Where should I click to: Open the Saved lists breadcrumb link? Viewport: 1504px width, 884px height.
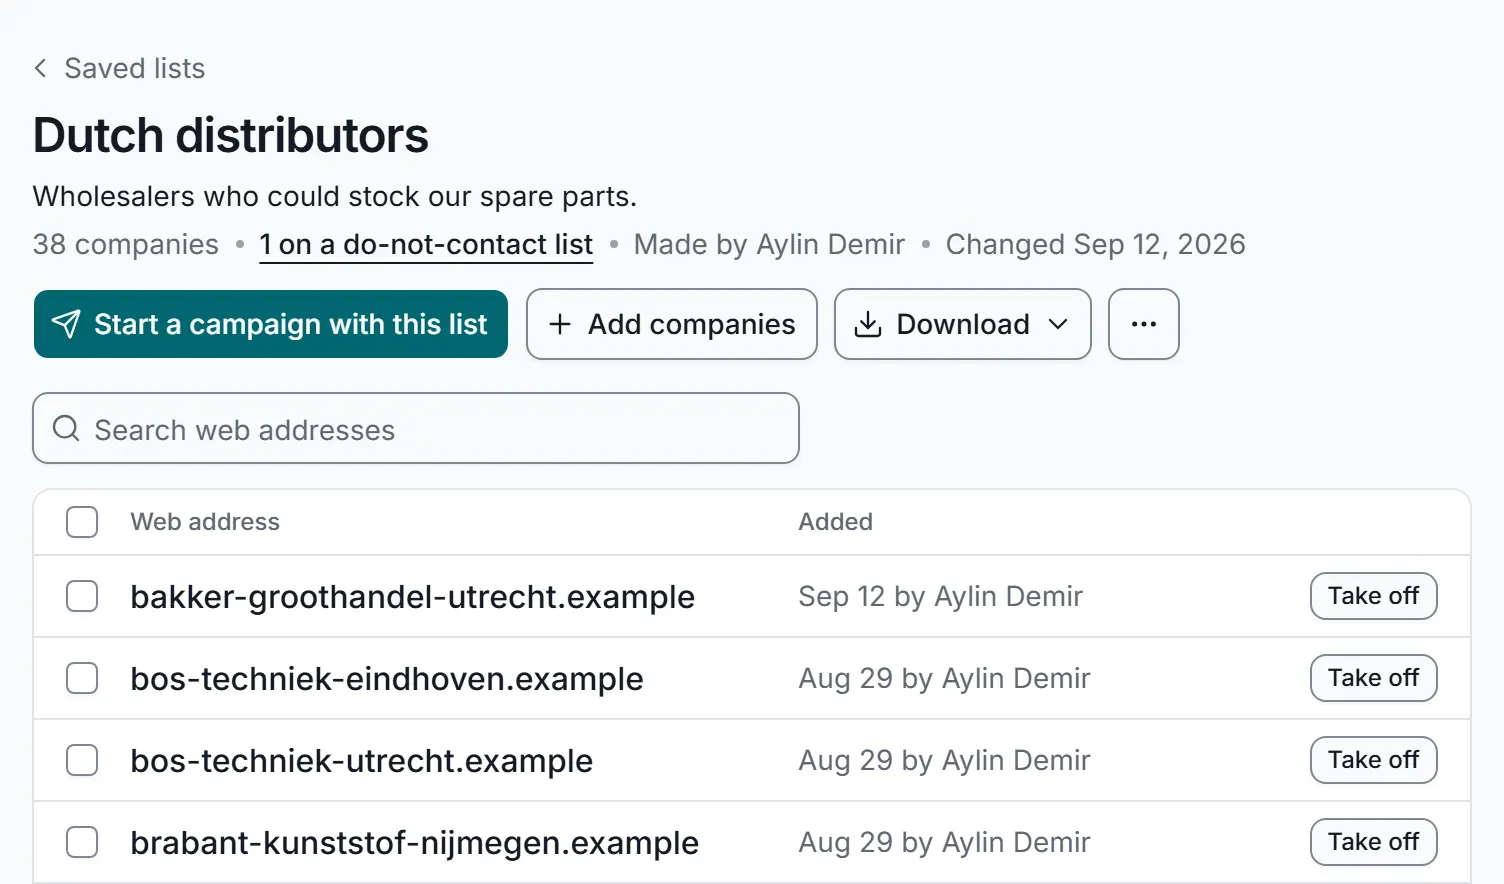pos(134,68)
